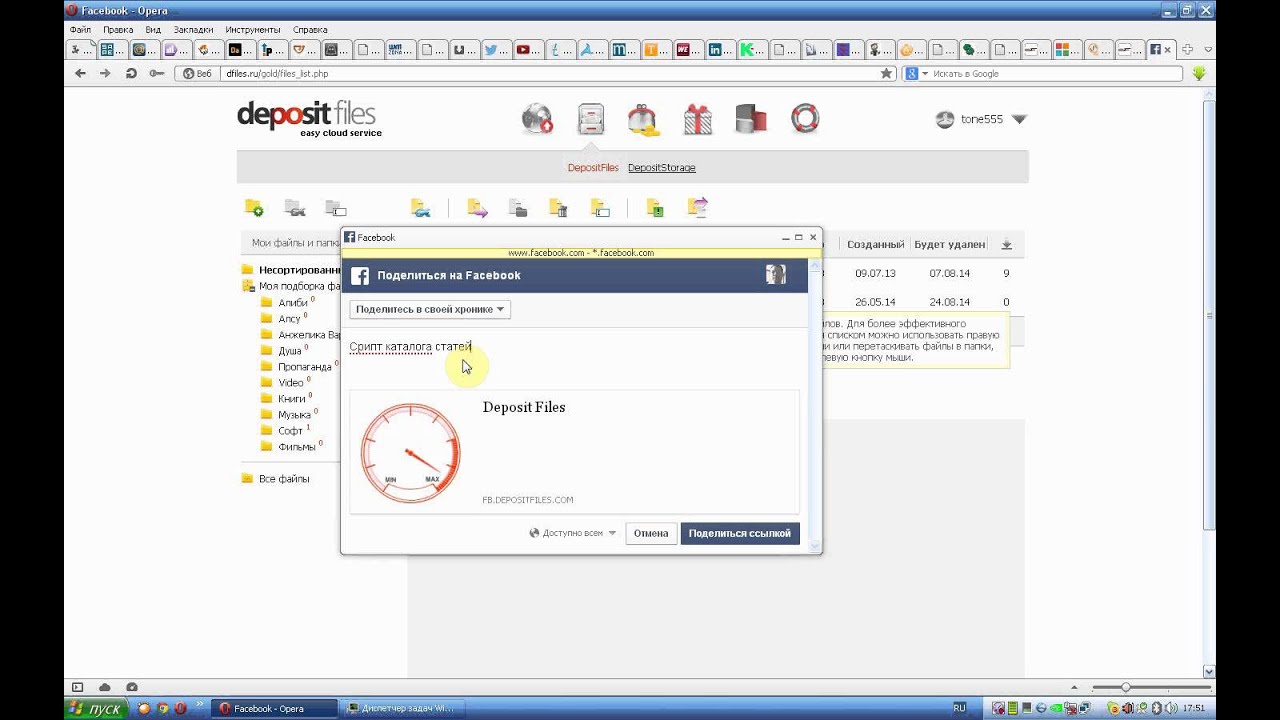Click the file with green exclamation icon
Viewport: 1280px width, 720px height.
pyautogui.click(x=655, y=208)
